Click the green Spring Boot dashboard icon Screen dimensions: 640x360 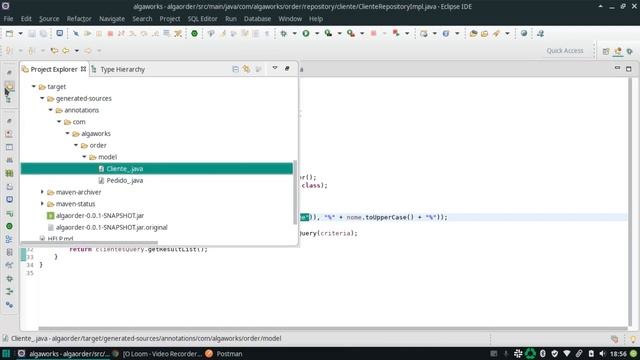pyautogui.click(x=194, y=33)
